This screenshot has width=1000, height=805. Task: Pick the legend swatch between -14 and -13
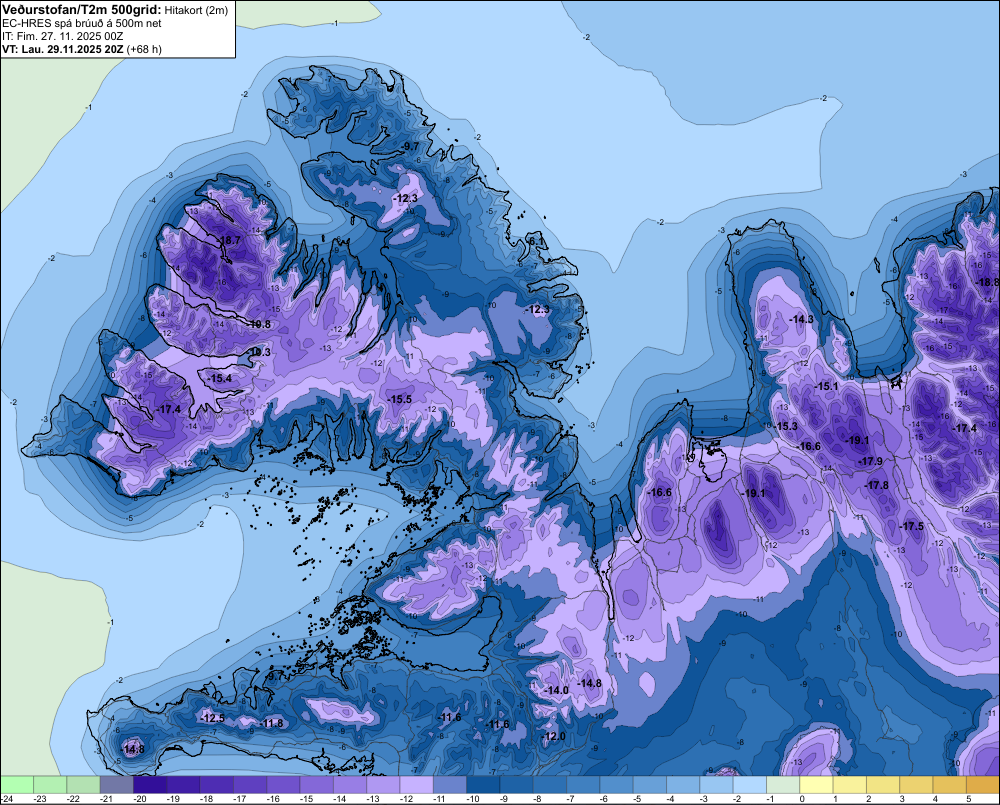point(350,785)
